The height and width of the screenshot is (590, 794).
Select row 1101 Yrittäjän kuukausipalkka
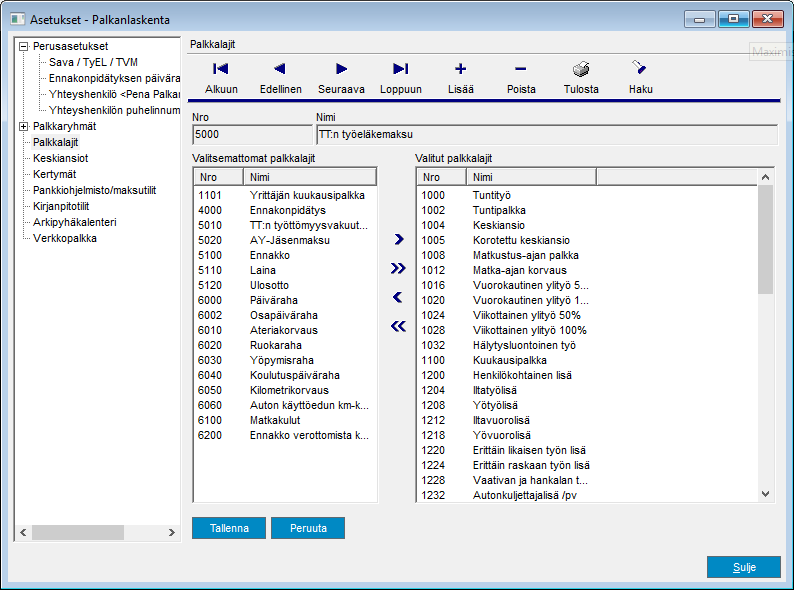[285, 195]
